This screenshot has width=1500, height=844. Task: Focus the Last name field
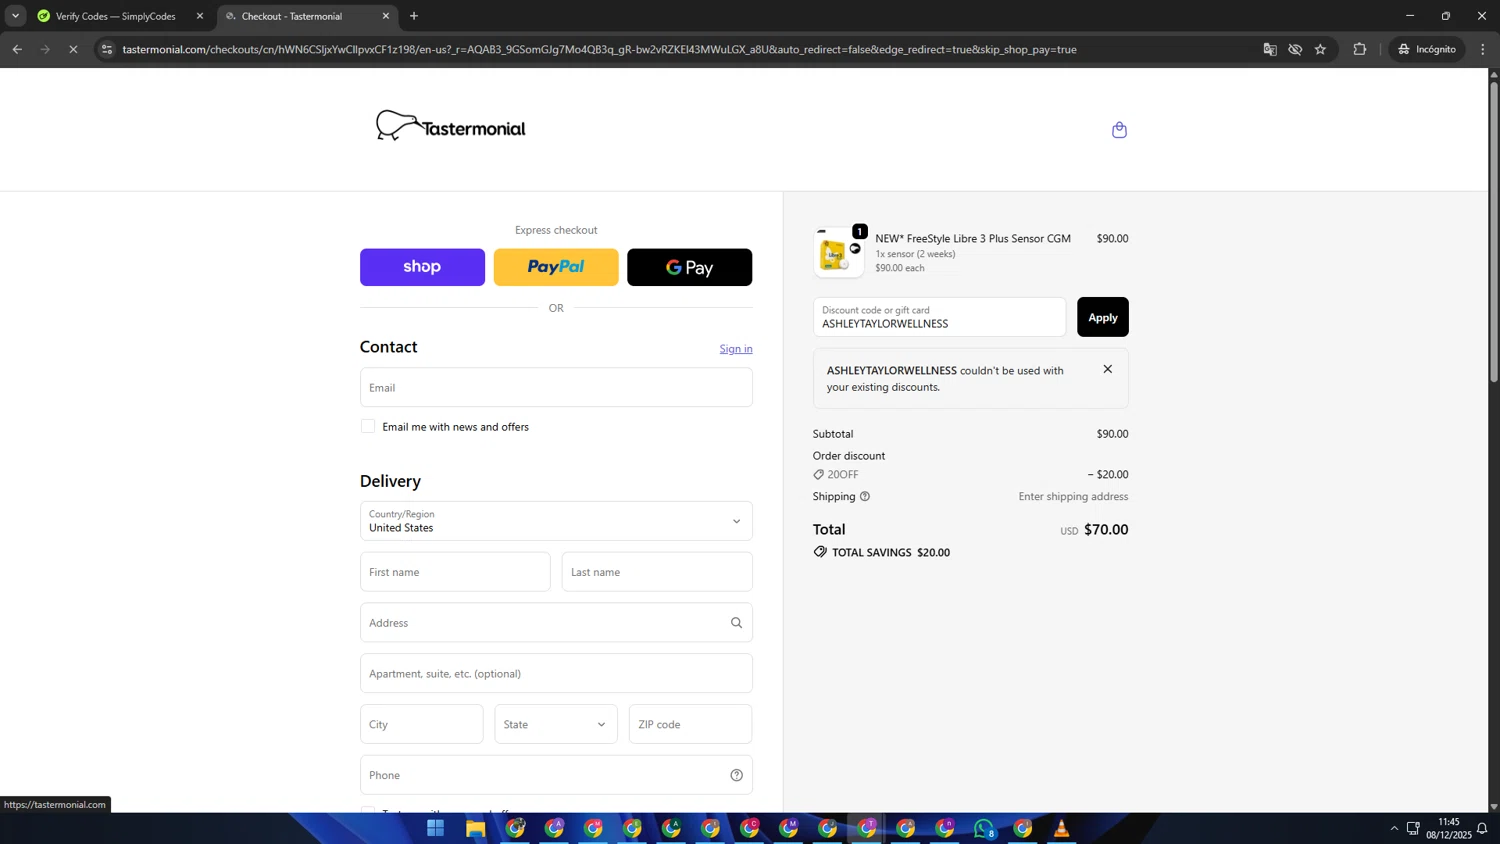pos(657,572)
